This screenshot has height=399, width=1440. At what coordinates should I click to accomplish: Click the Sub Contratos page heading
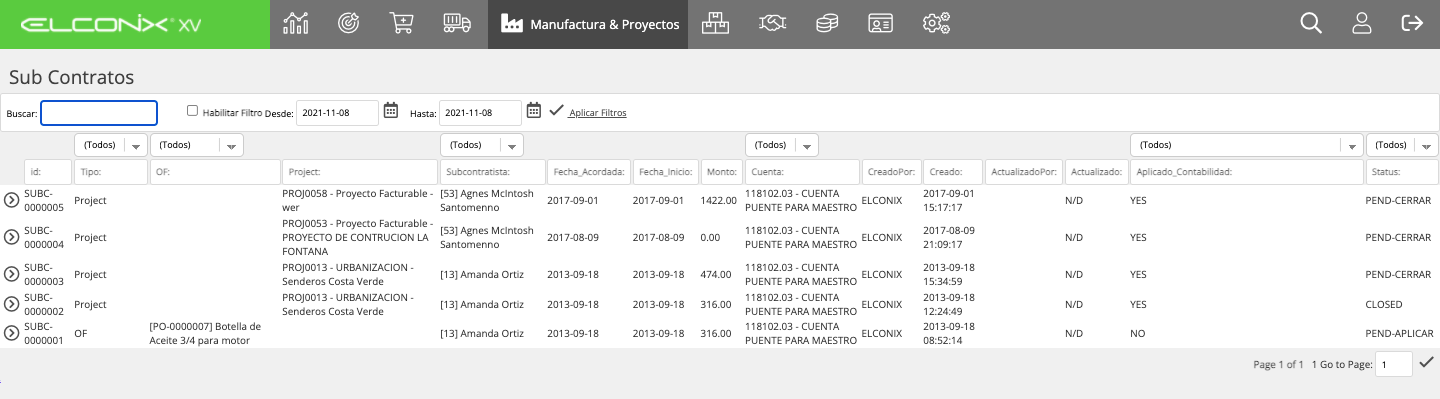(x=71, y=77)
